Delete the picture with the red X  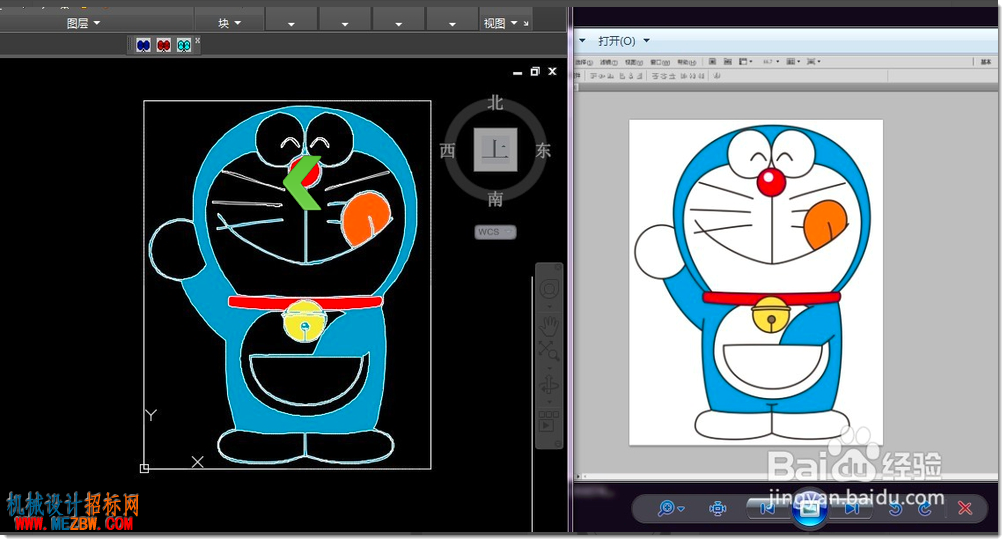[x=964, y=508]
